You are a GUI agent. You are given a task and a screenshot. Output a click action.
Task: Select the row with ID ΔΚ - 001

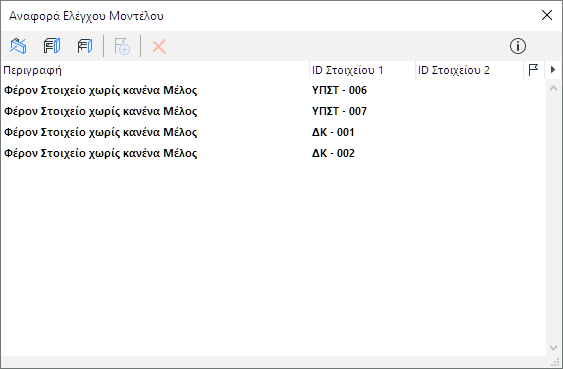(273, 132)
